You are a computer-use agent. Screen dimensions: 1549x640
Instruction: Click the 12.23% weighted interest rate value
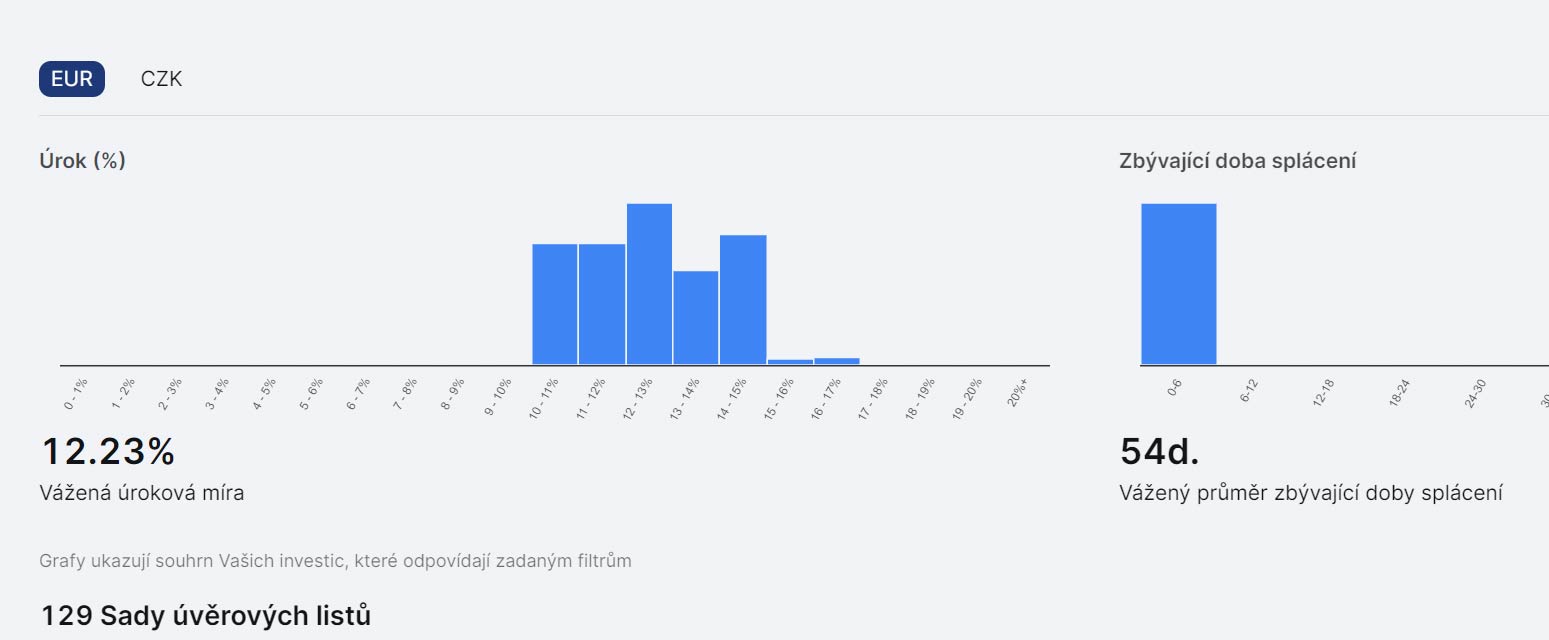click(108, 452)
